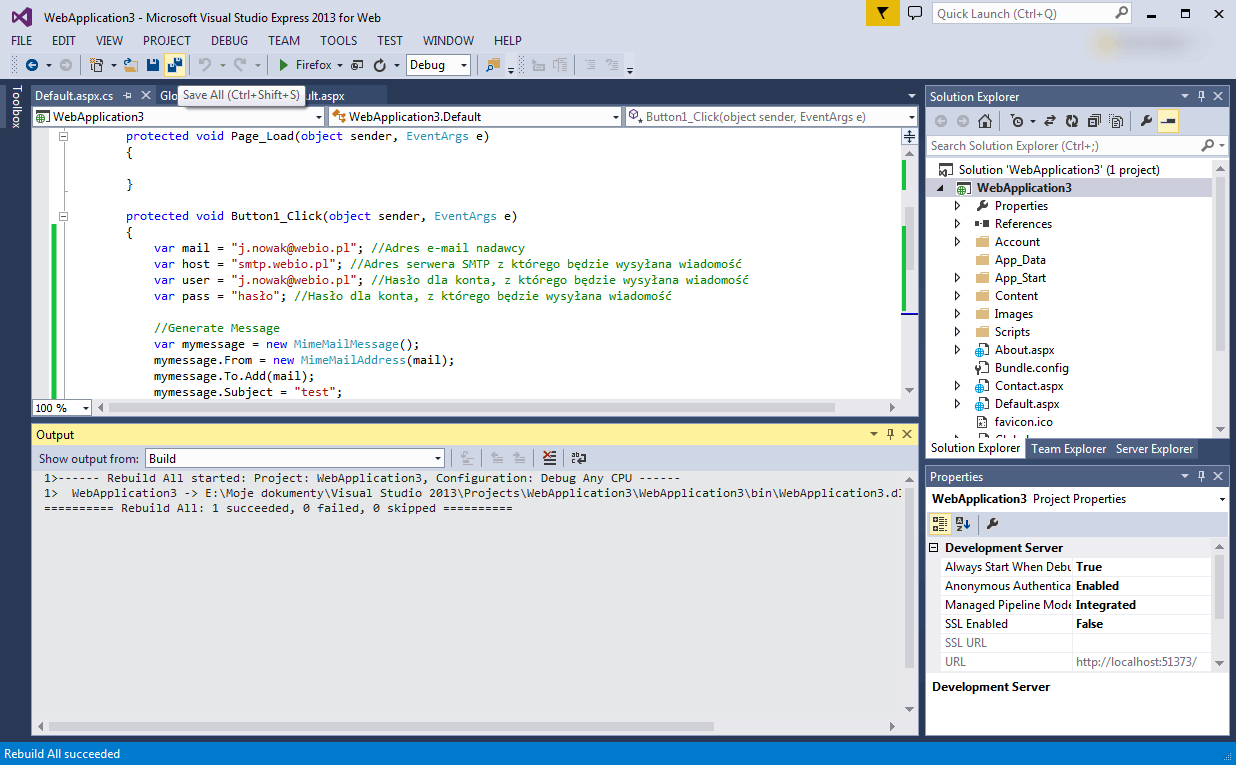Image resolution: width=1236 pixels, height=765 pixels.
Task: Select the Images folder in Solution Explorer
Action: tap(1014, 314)
